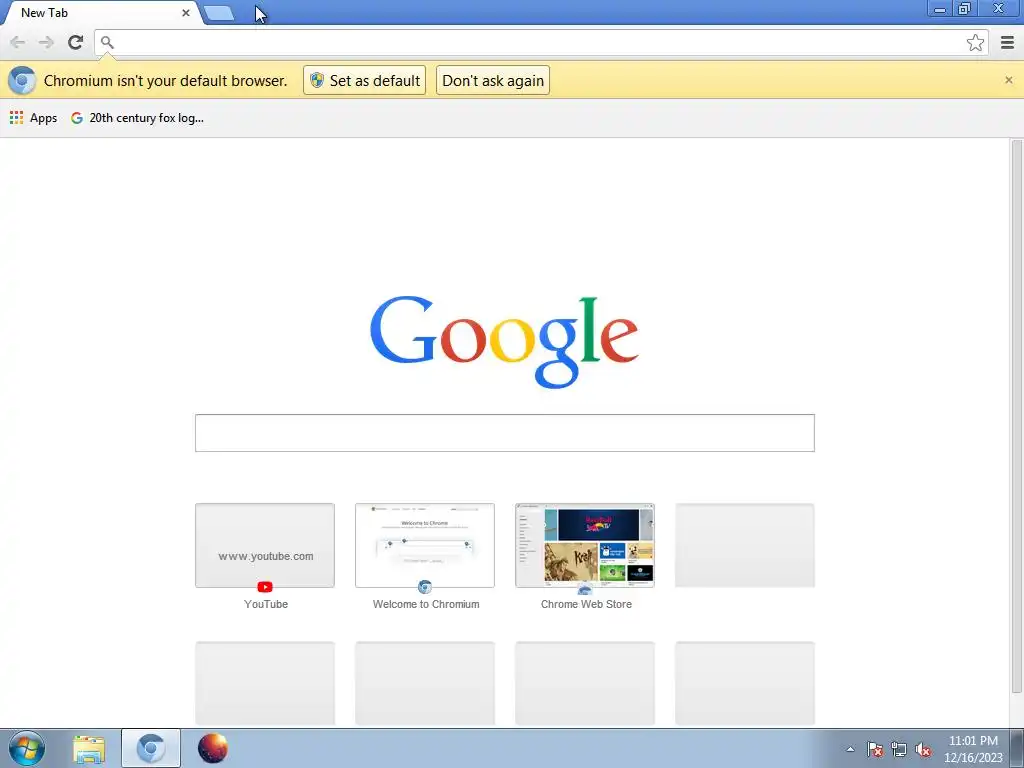This screenshot has width=1024, height=768.
Task: Open the Chrome Web Store thumbnail
Action: pyautogui.click(x=584, y=545)
